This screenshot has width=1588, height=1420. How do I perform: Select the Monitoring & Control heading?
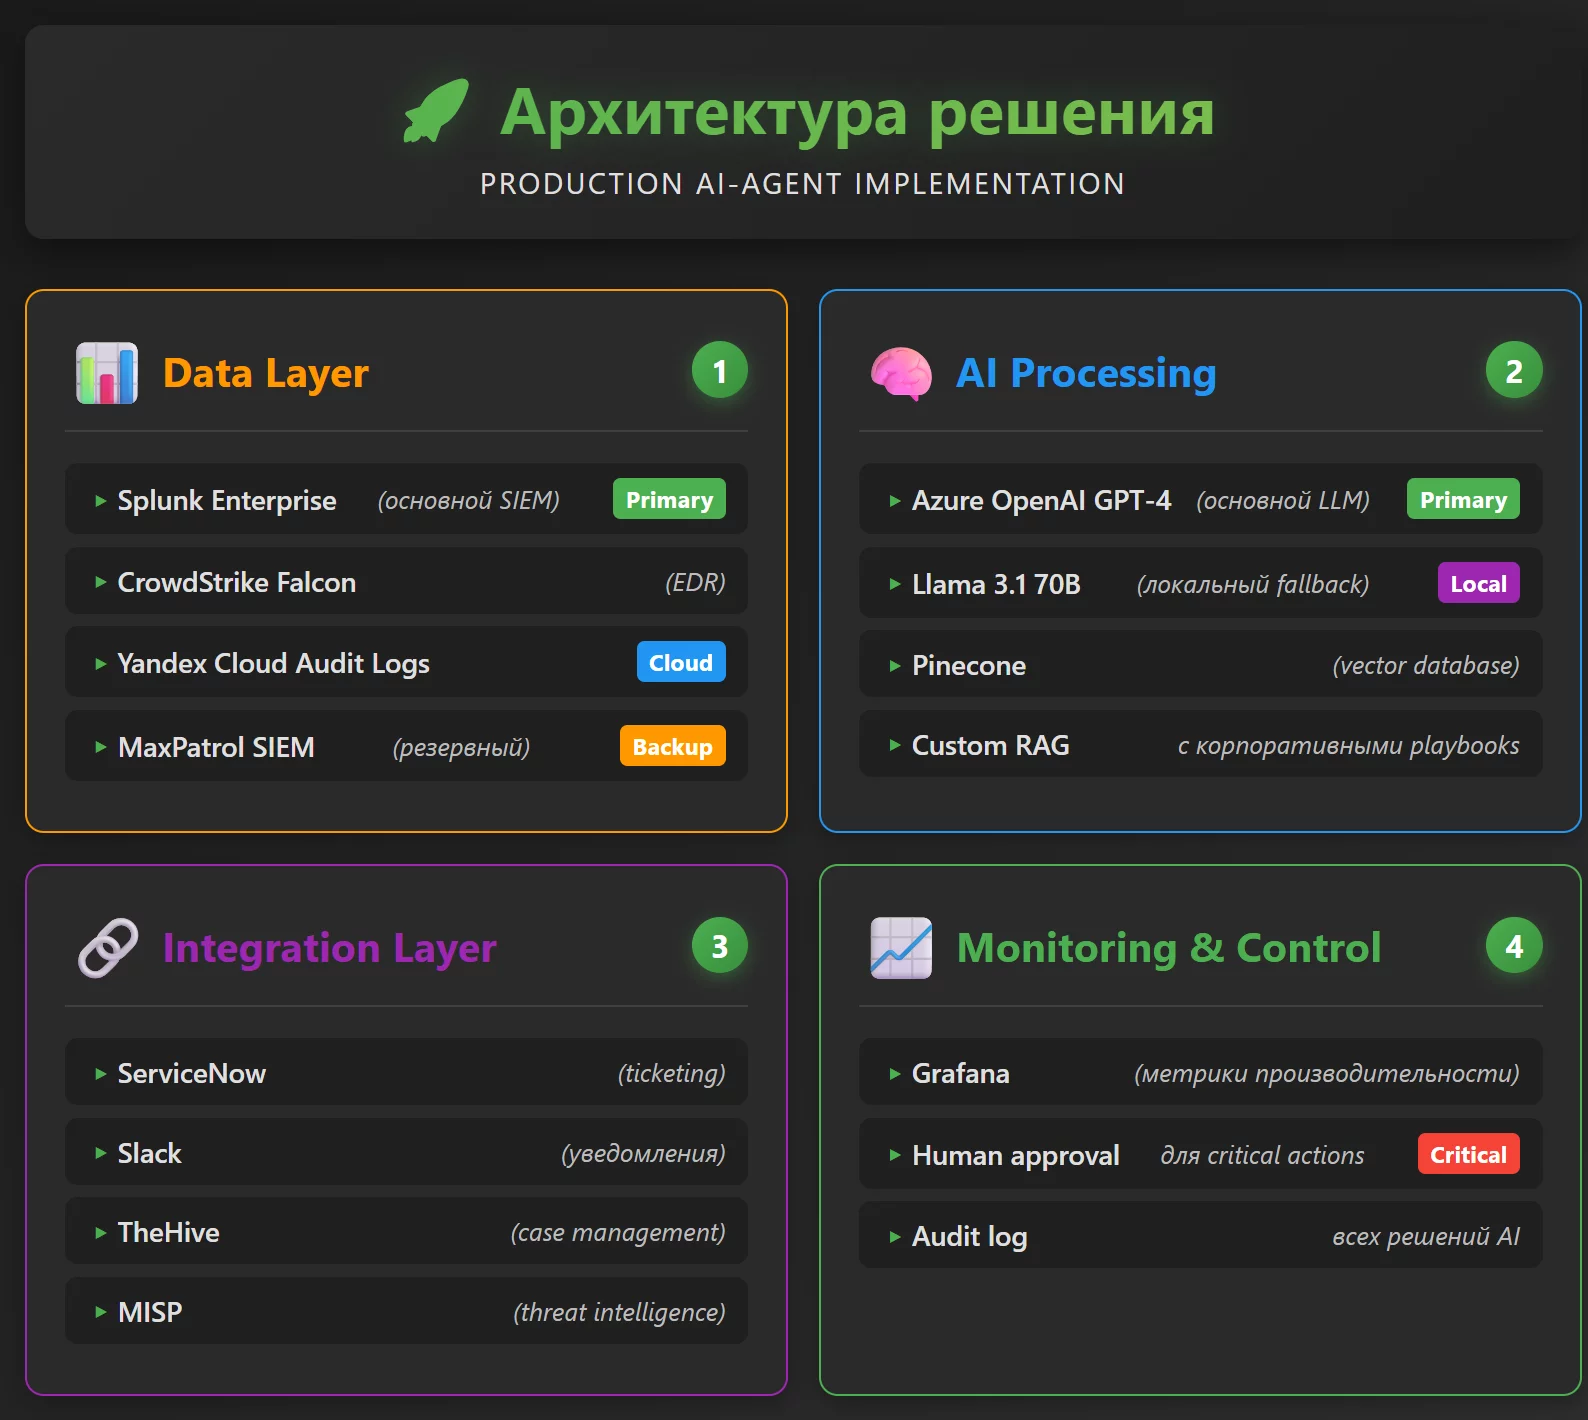[1169, 948]
